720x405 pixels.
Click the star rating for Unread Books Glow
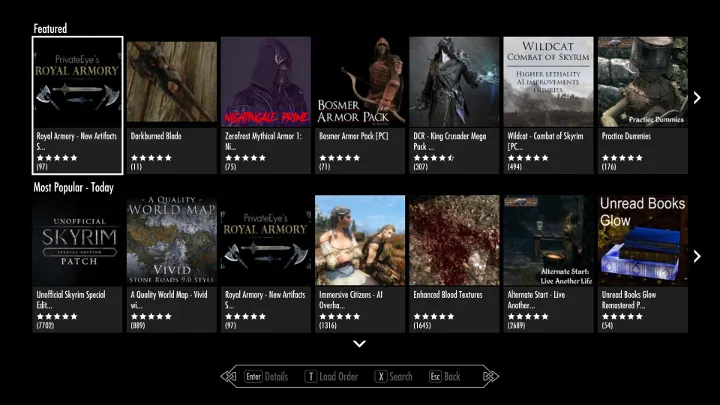point(622,316)
